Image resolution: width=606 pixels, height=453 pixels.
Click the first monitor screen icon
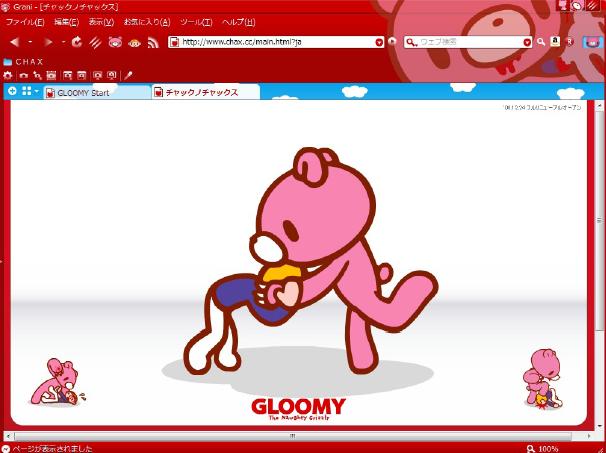(98, 75)
